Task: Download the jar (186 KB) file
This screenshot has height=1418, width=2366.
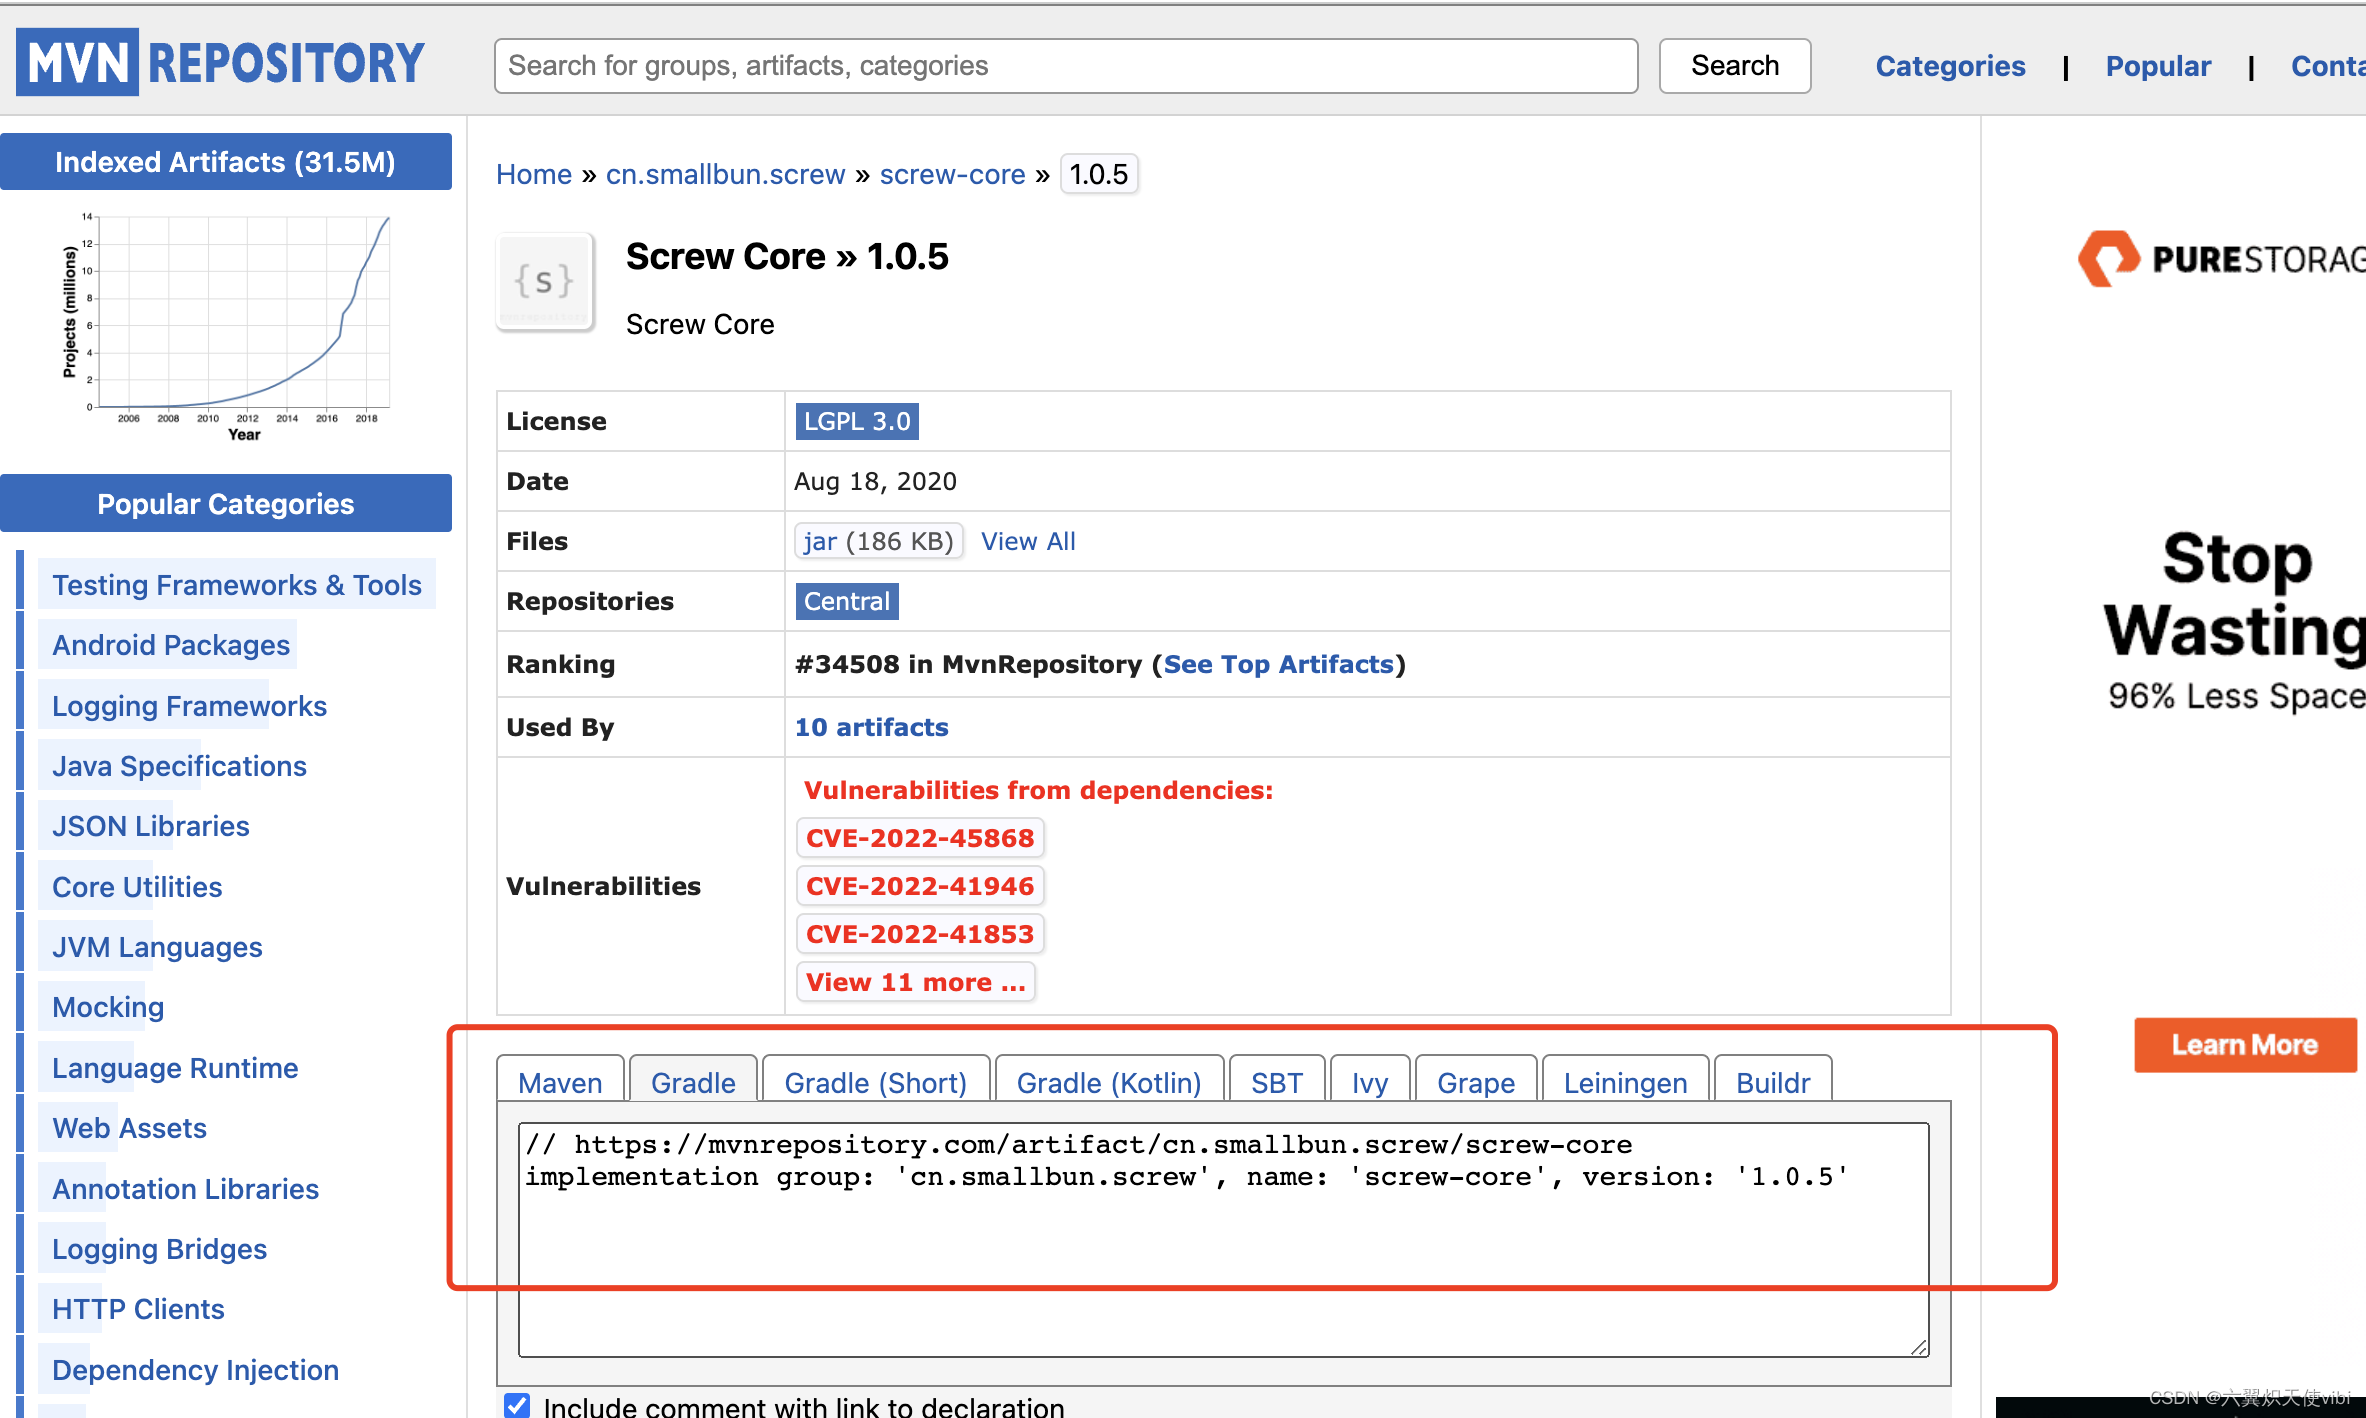Action: 878,541
